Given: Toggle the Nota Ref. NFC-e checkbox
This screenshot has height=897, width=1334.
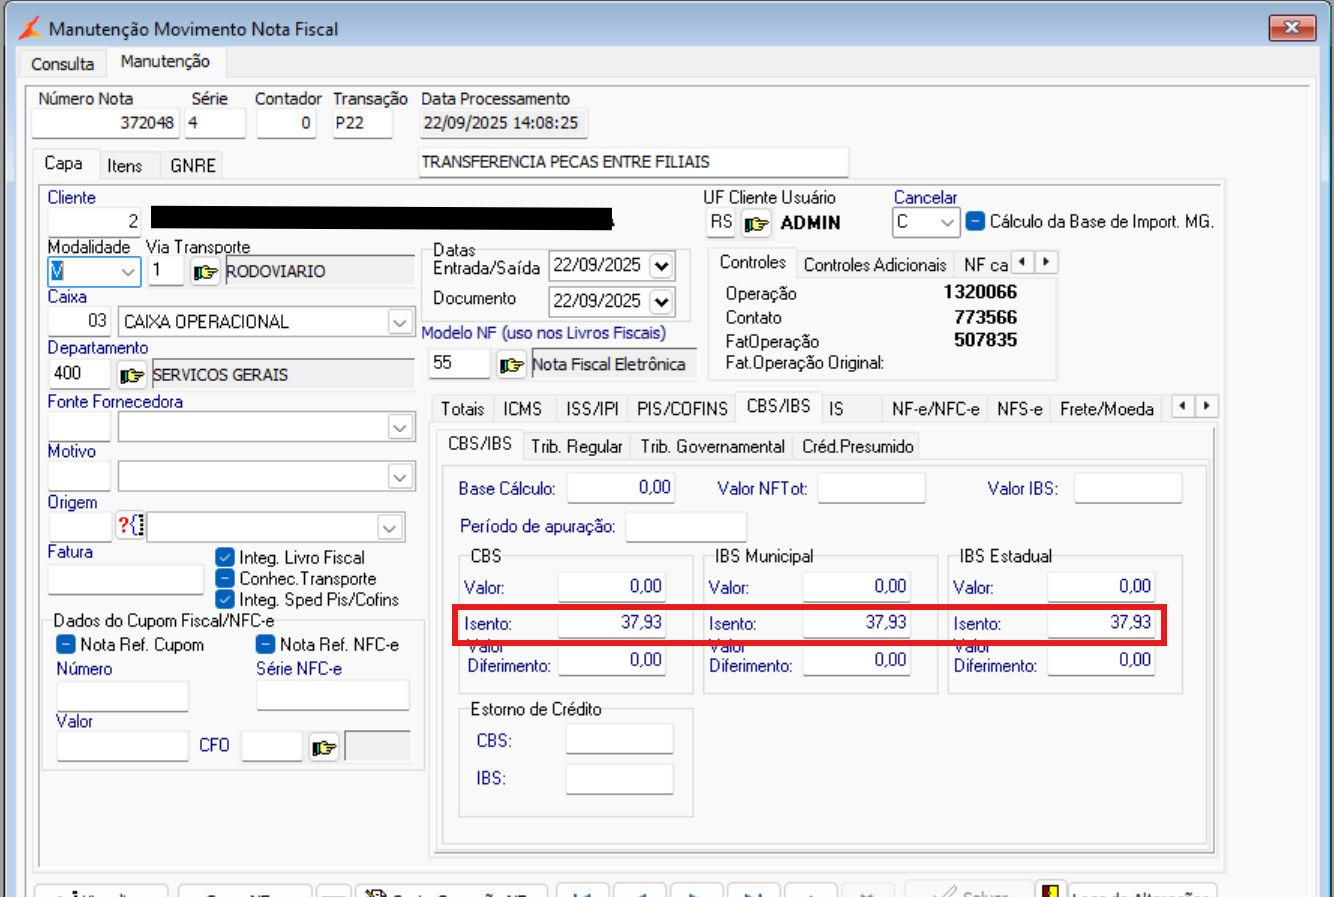Looking at the screenshot, I should (265, 645).
